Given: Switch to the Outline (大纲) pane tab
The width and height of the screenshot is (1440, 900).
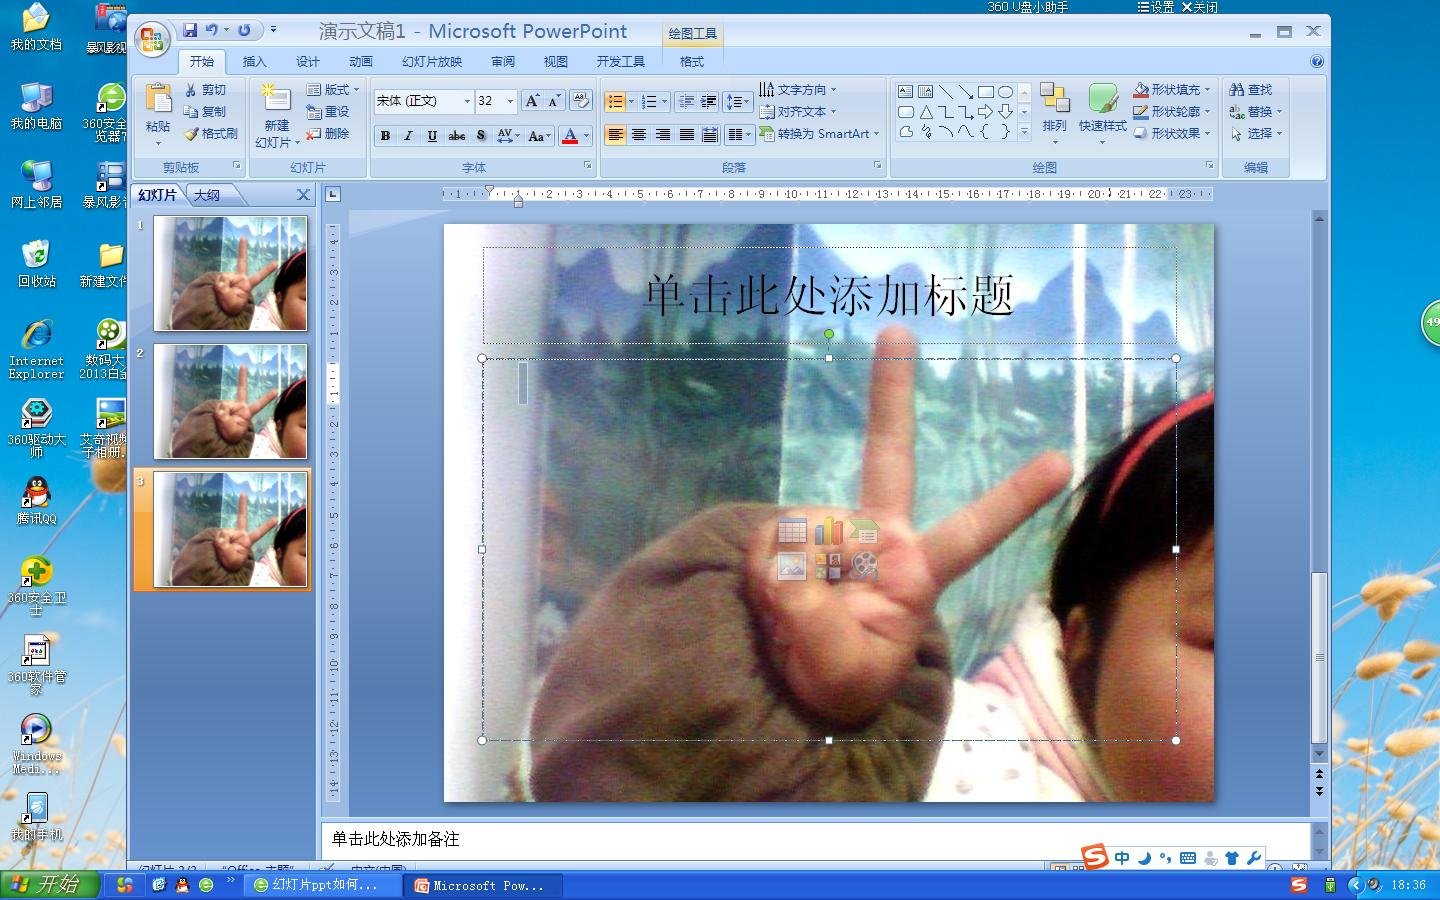Looking at the screenshot, I should (207, 195).
